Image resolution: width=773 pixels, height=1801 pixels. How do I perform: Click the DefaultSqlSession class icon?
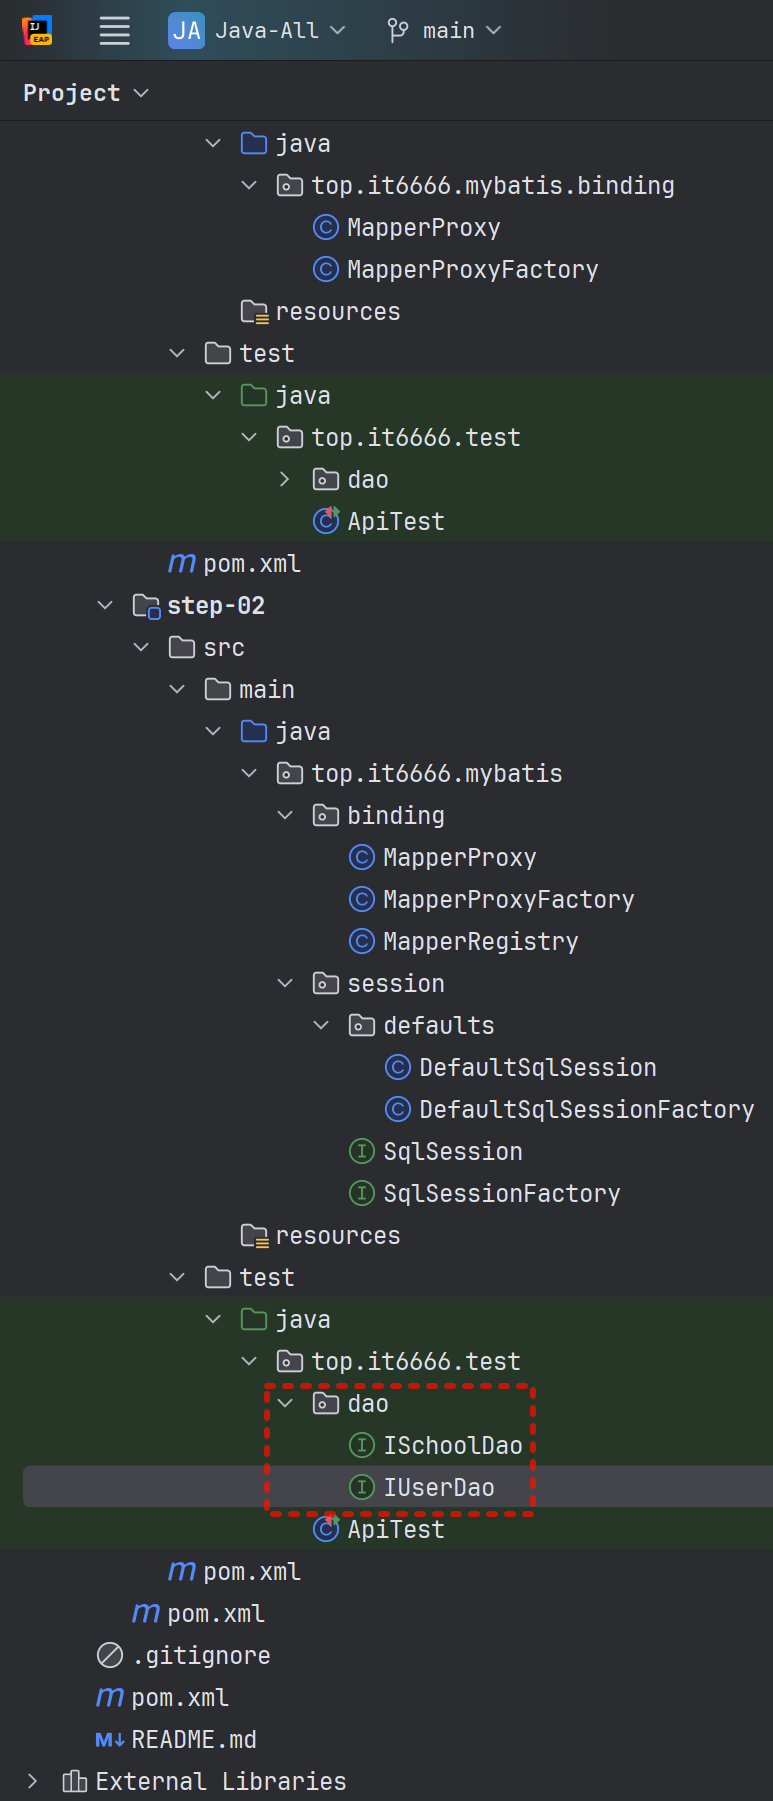point(398,1068)
